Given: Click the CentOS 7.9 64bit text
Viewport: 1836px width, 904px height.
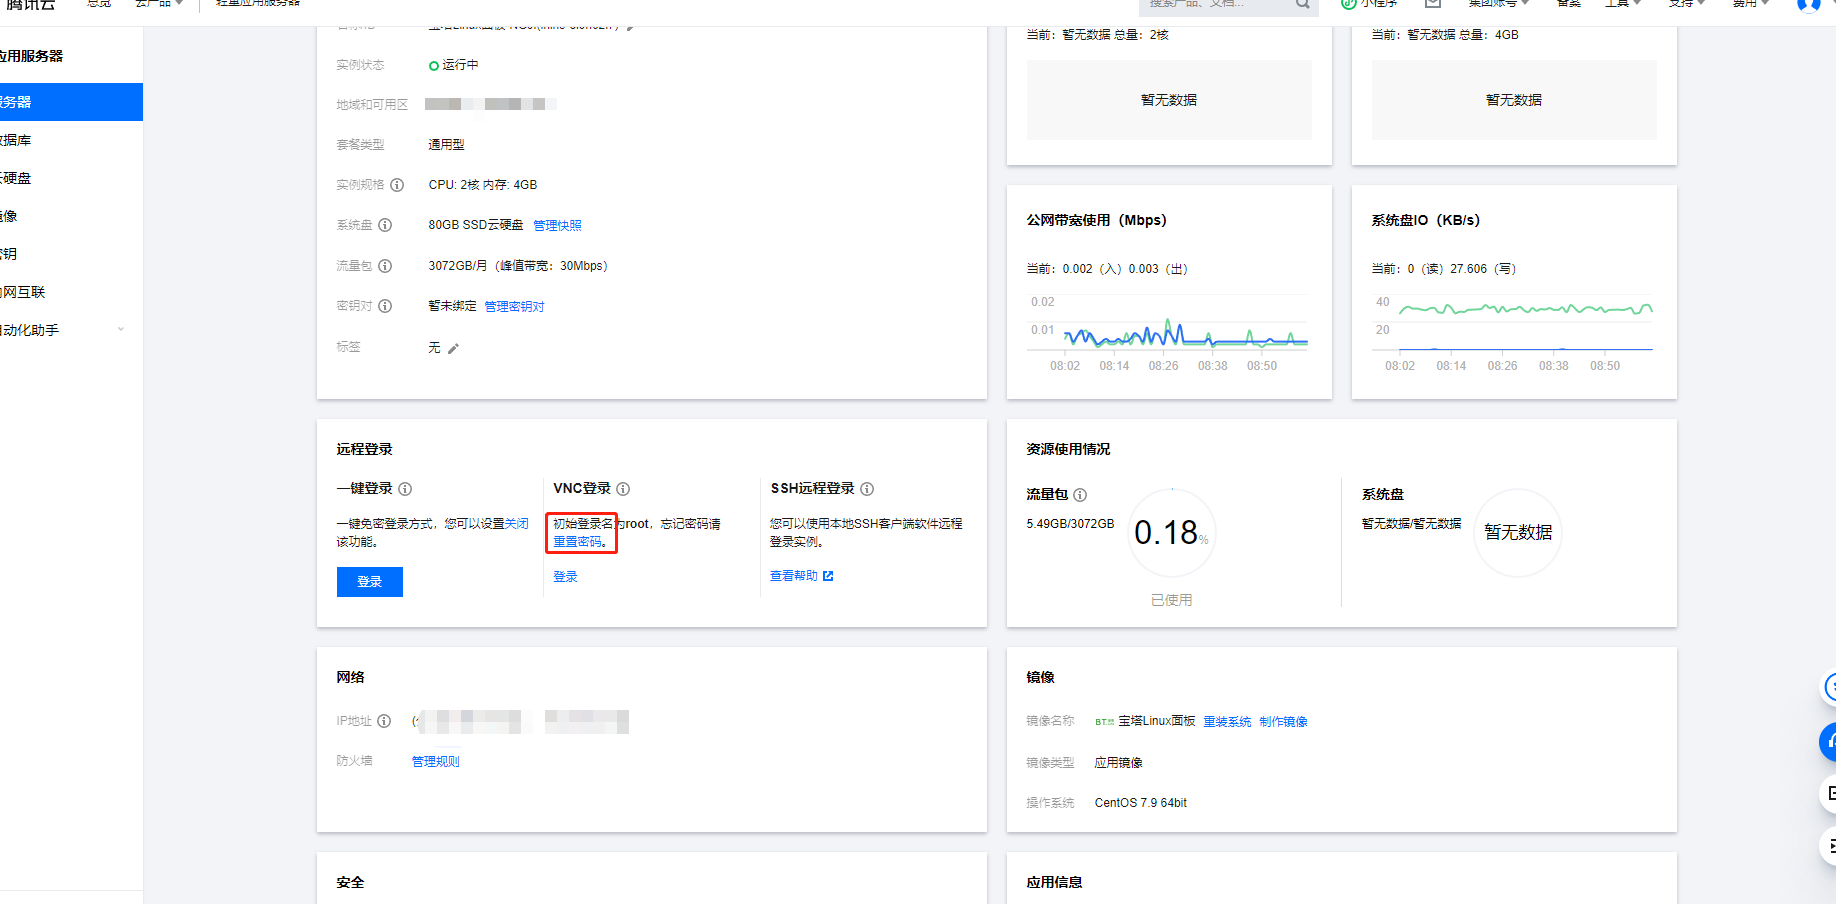Looking at the screenshot, I should (x=1141, y=803).
